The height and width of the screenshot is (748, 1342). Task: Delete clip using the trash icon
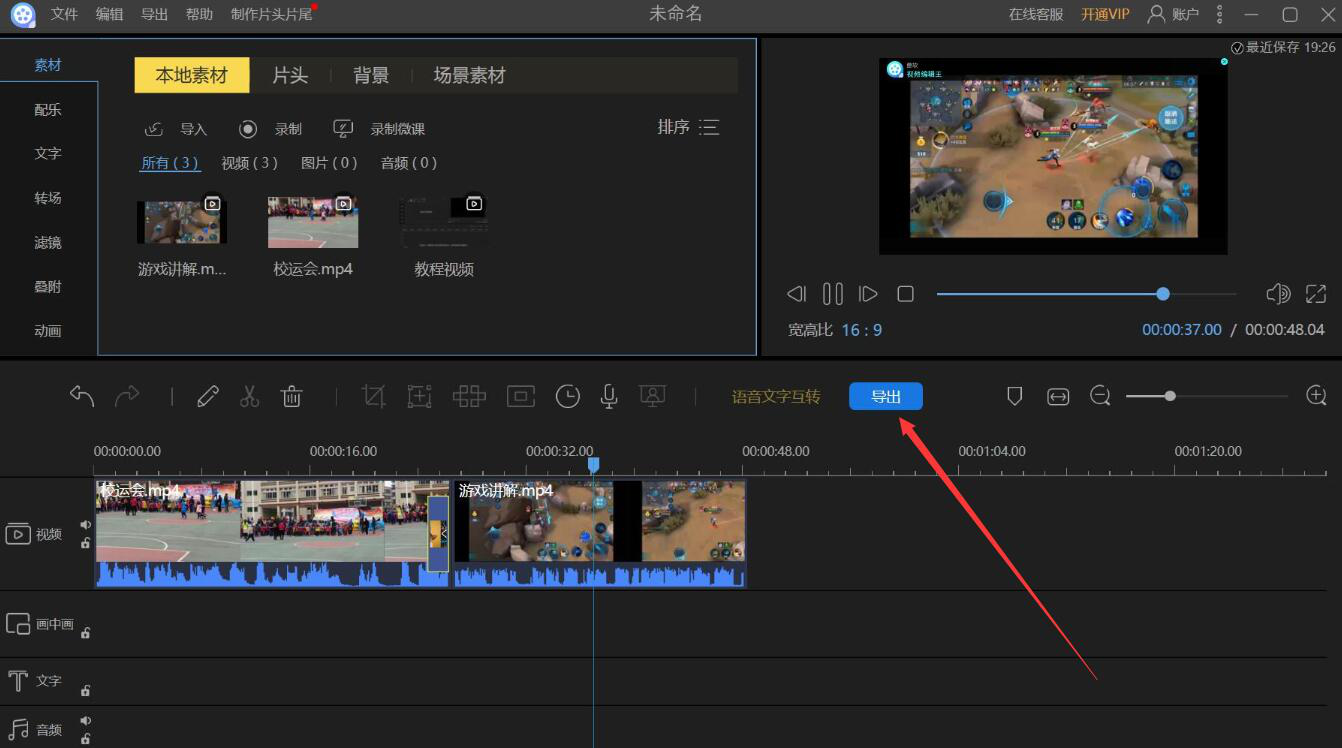point(292,397)
